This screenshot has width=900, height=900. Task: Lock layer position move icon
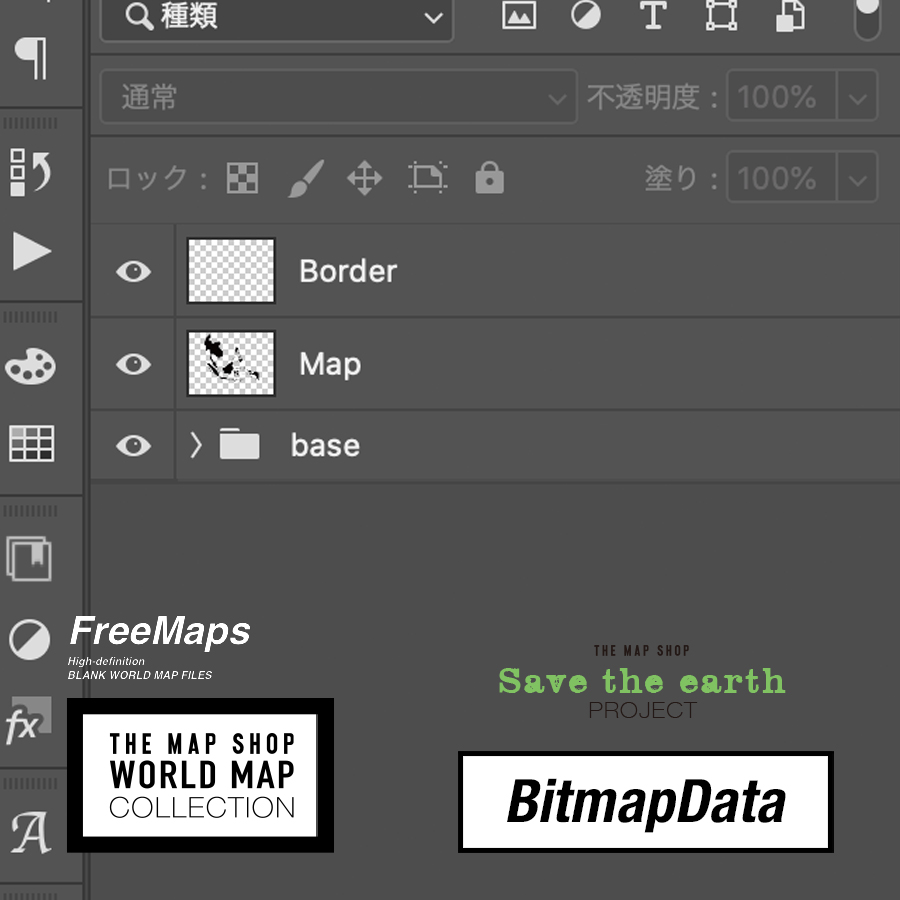(365, 178)
